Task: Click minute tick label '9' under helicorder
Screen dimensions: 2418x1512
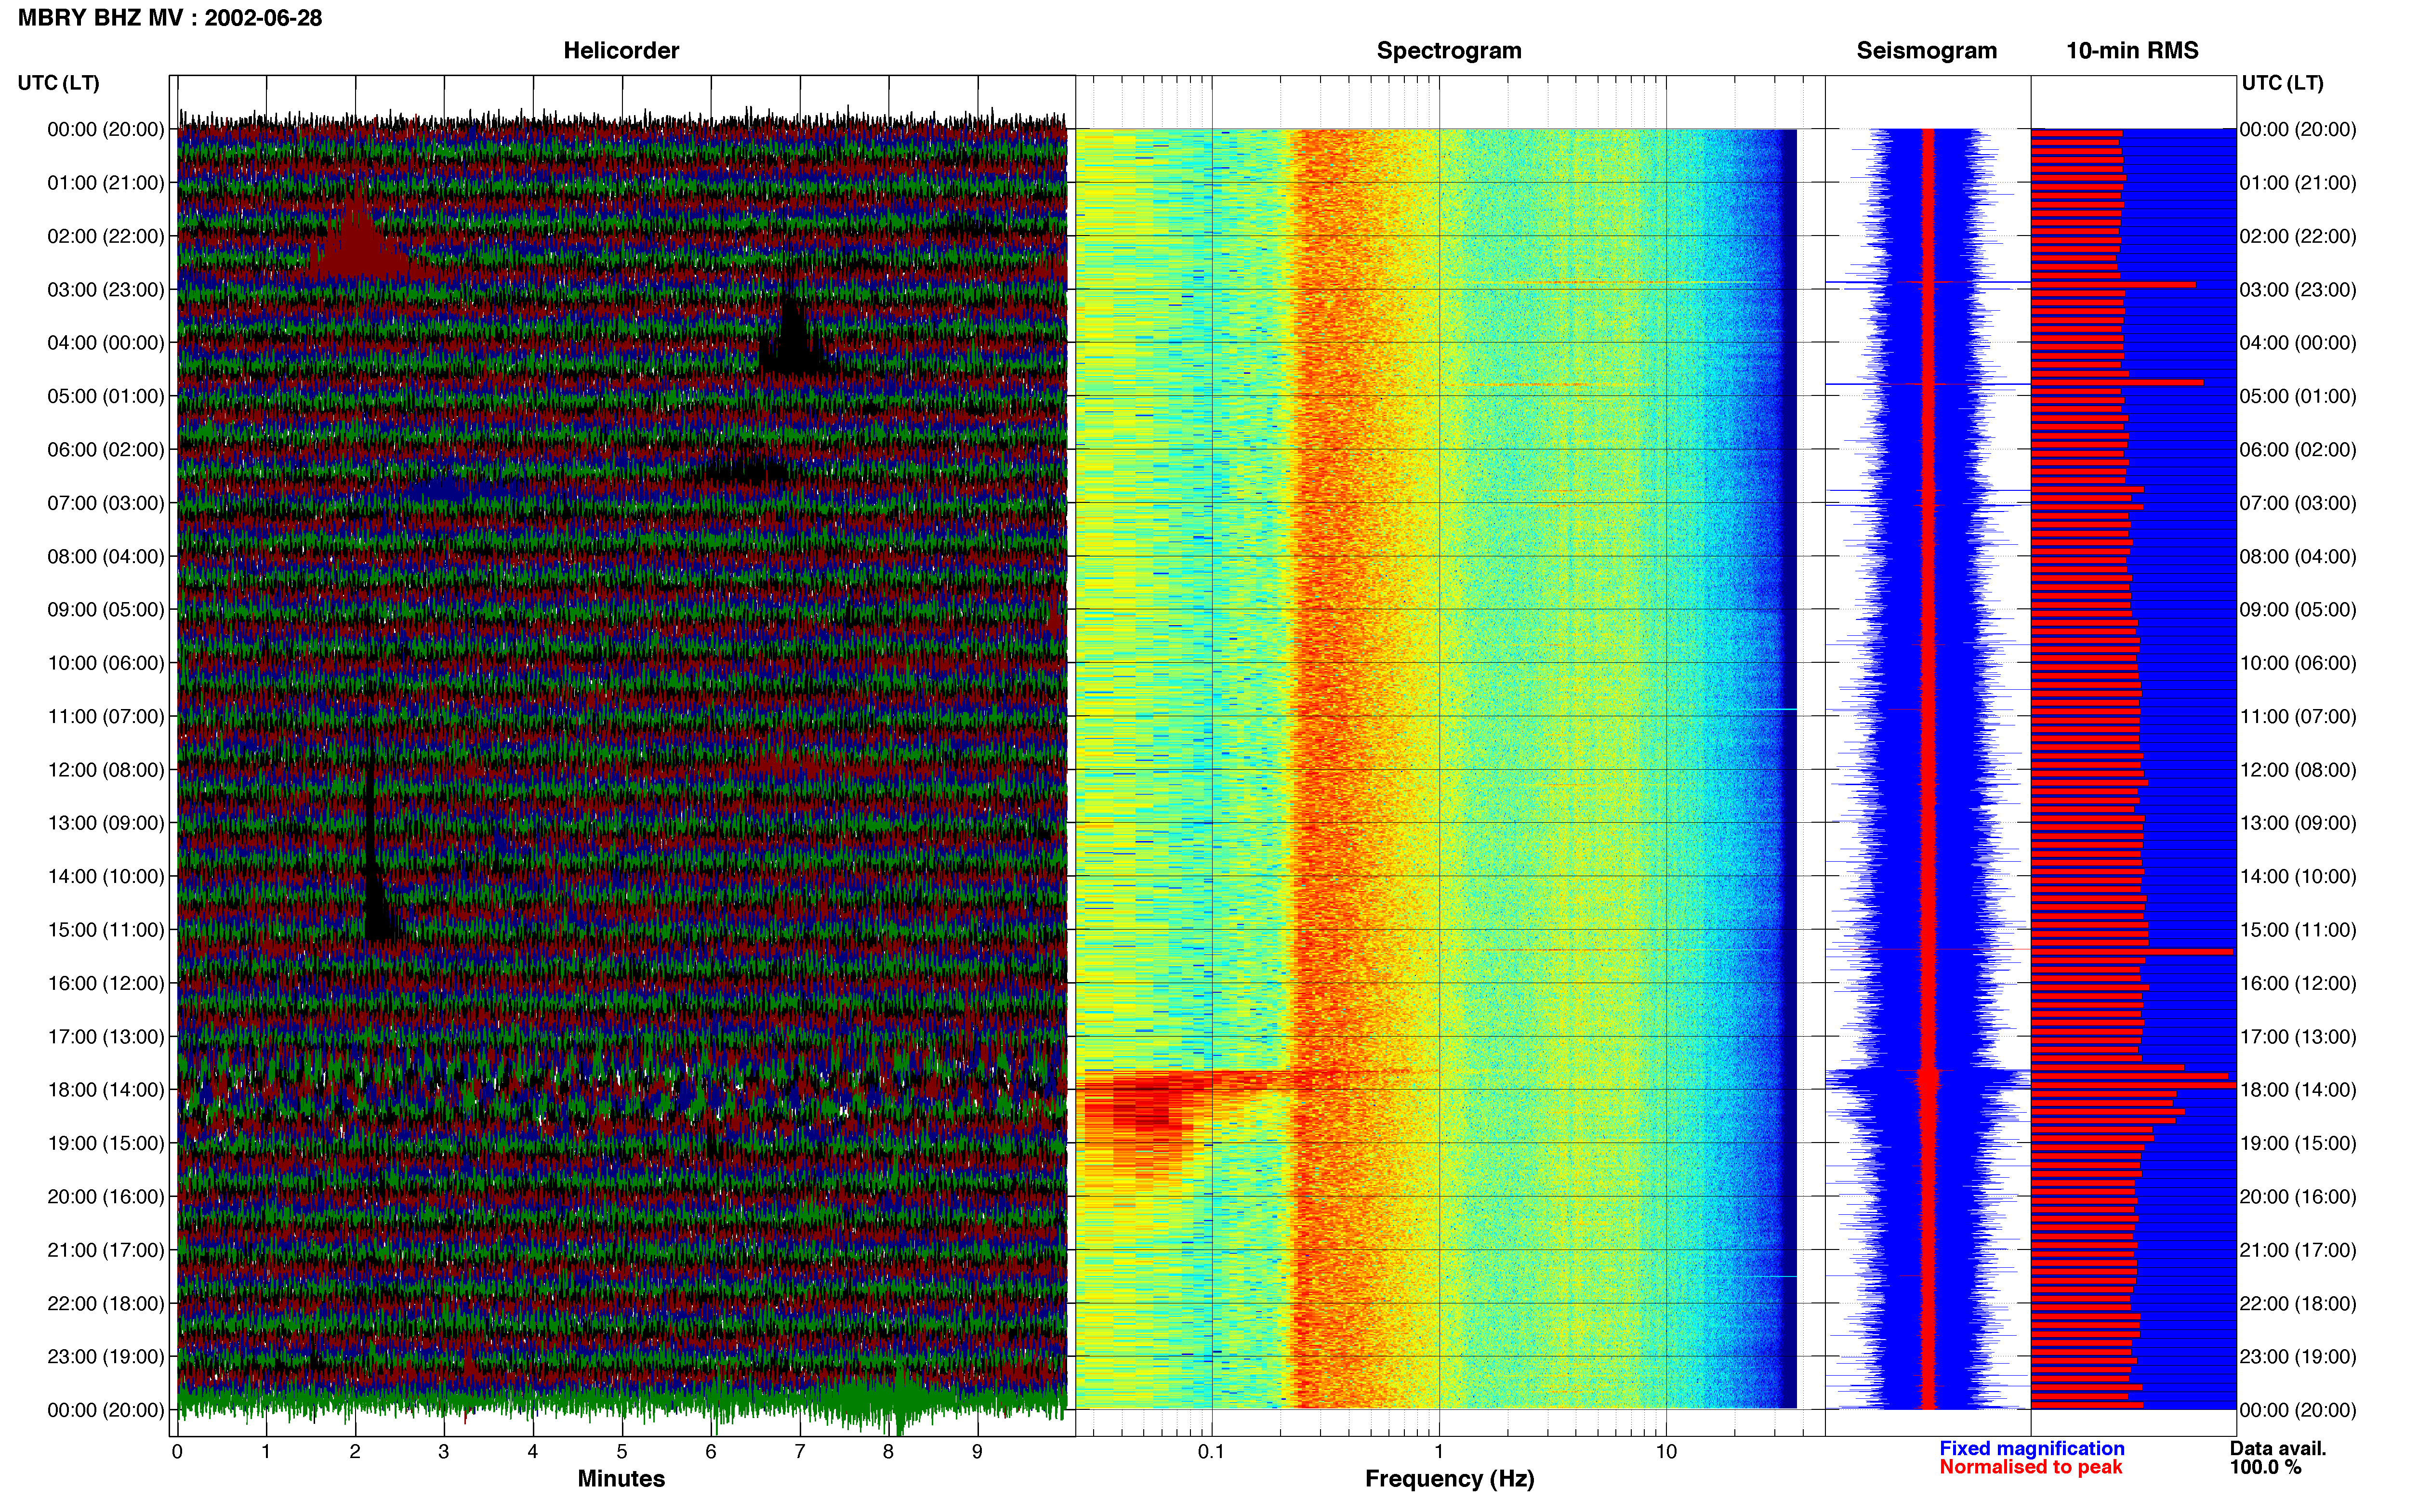Action: click(x=977, y=1452)
